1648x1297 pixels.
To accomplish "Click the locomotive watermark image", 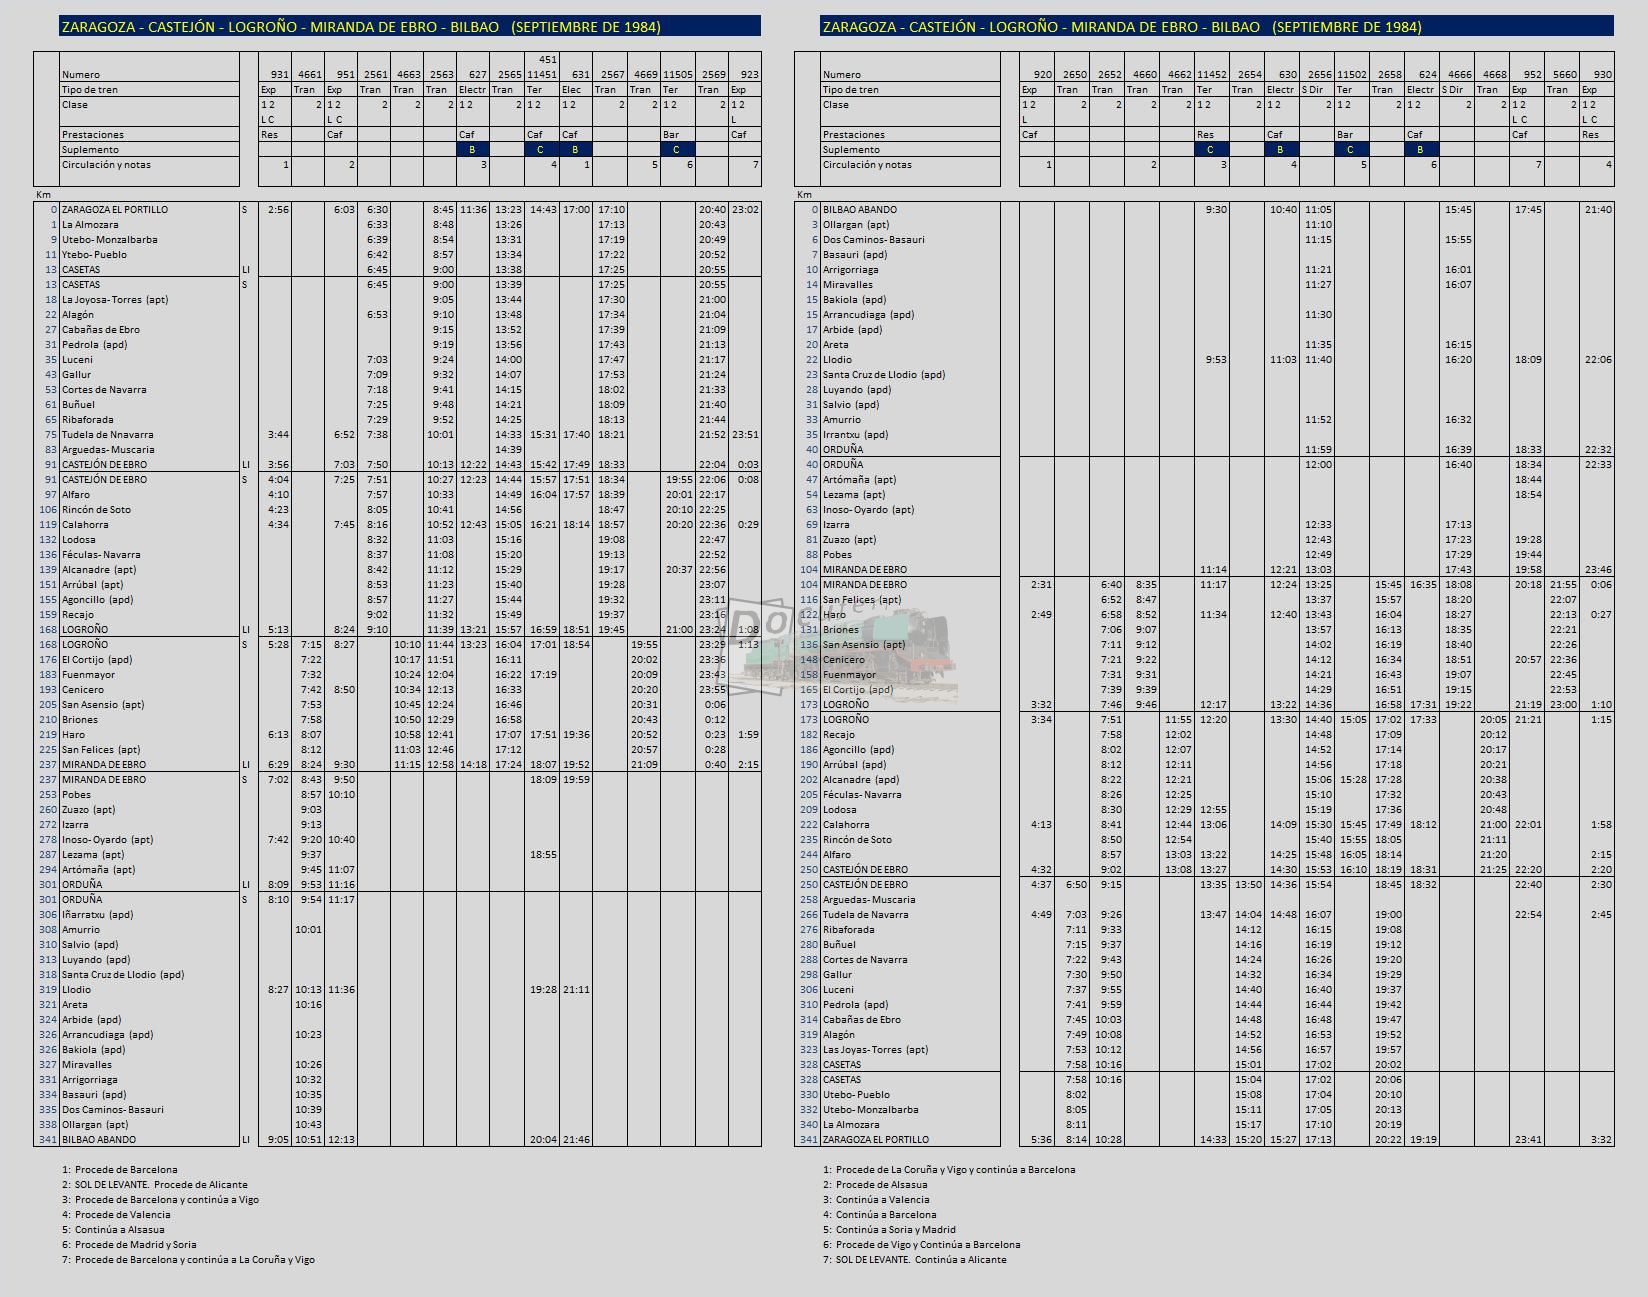I will click(842, 648).
